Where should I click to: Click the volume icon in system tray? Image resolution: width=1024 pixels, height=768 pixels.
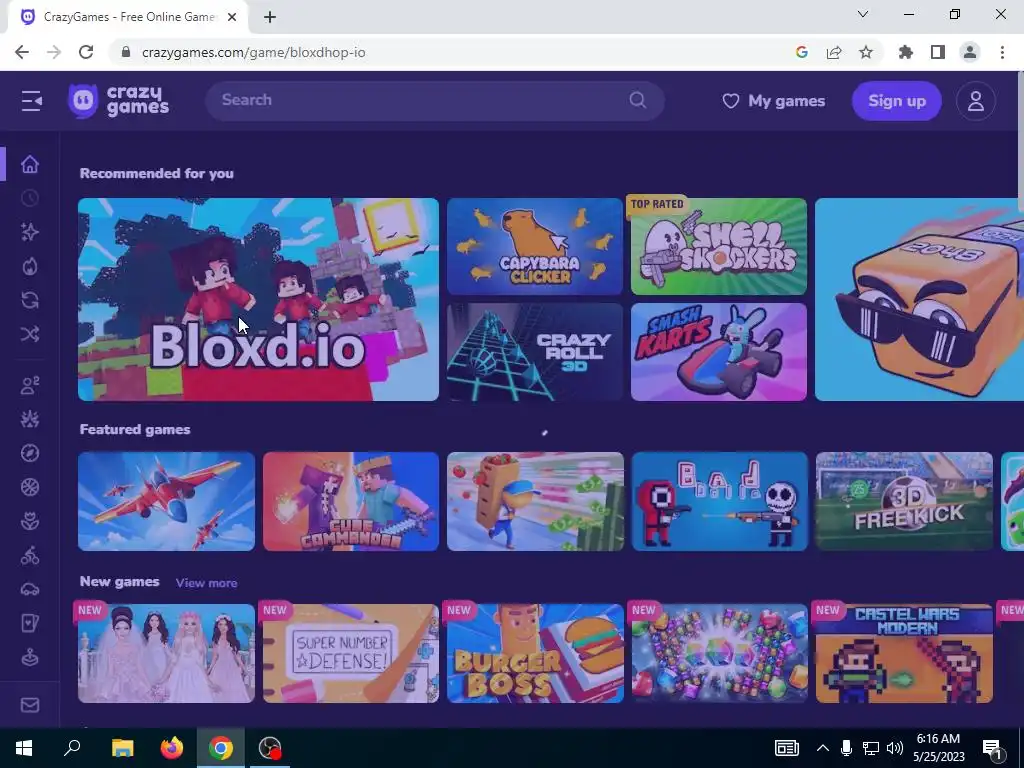[x=895, y=748]
